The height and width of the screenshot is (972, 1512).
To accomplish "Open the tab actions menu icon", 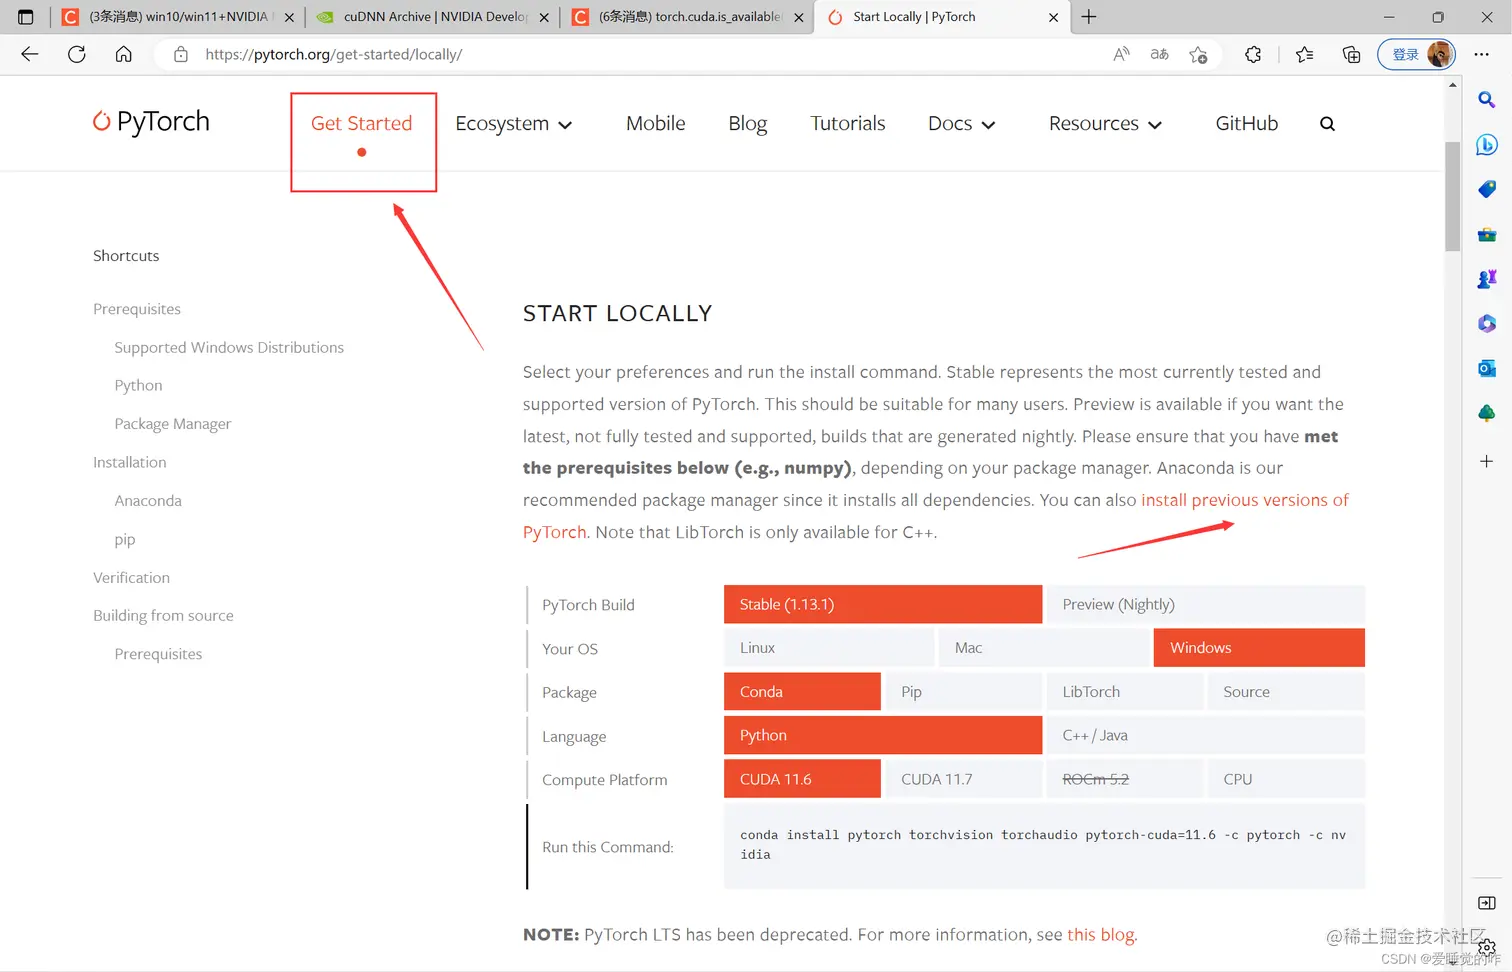I will point(25,17).
